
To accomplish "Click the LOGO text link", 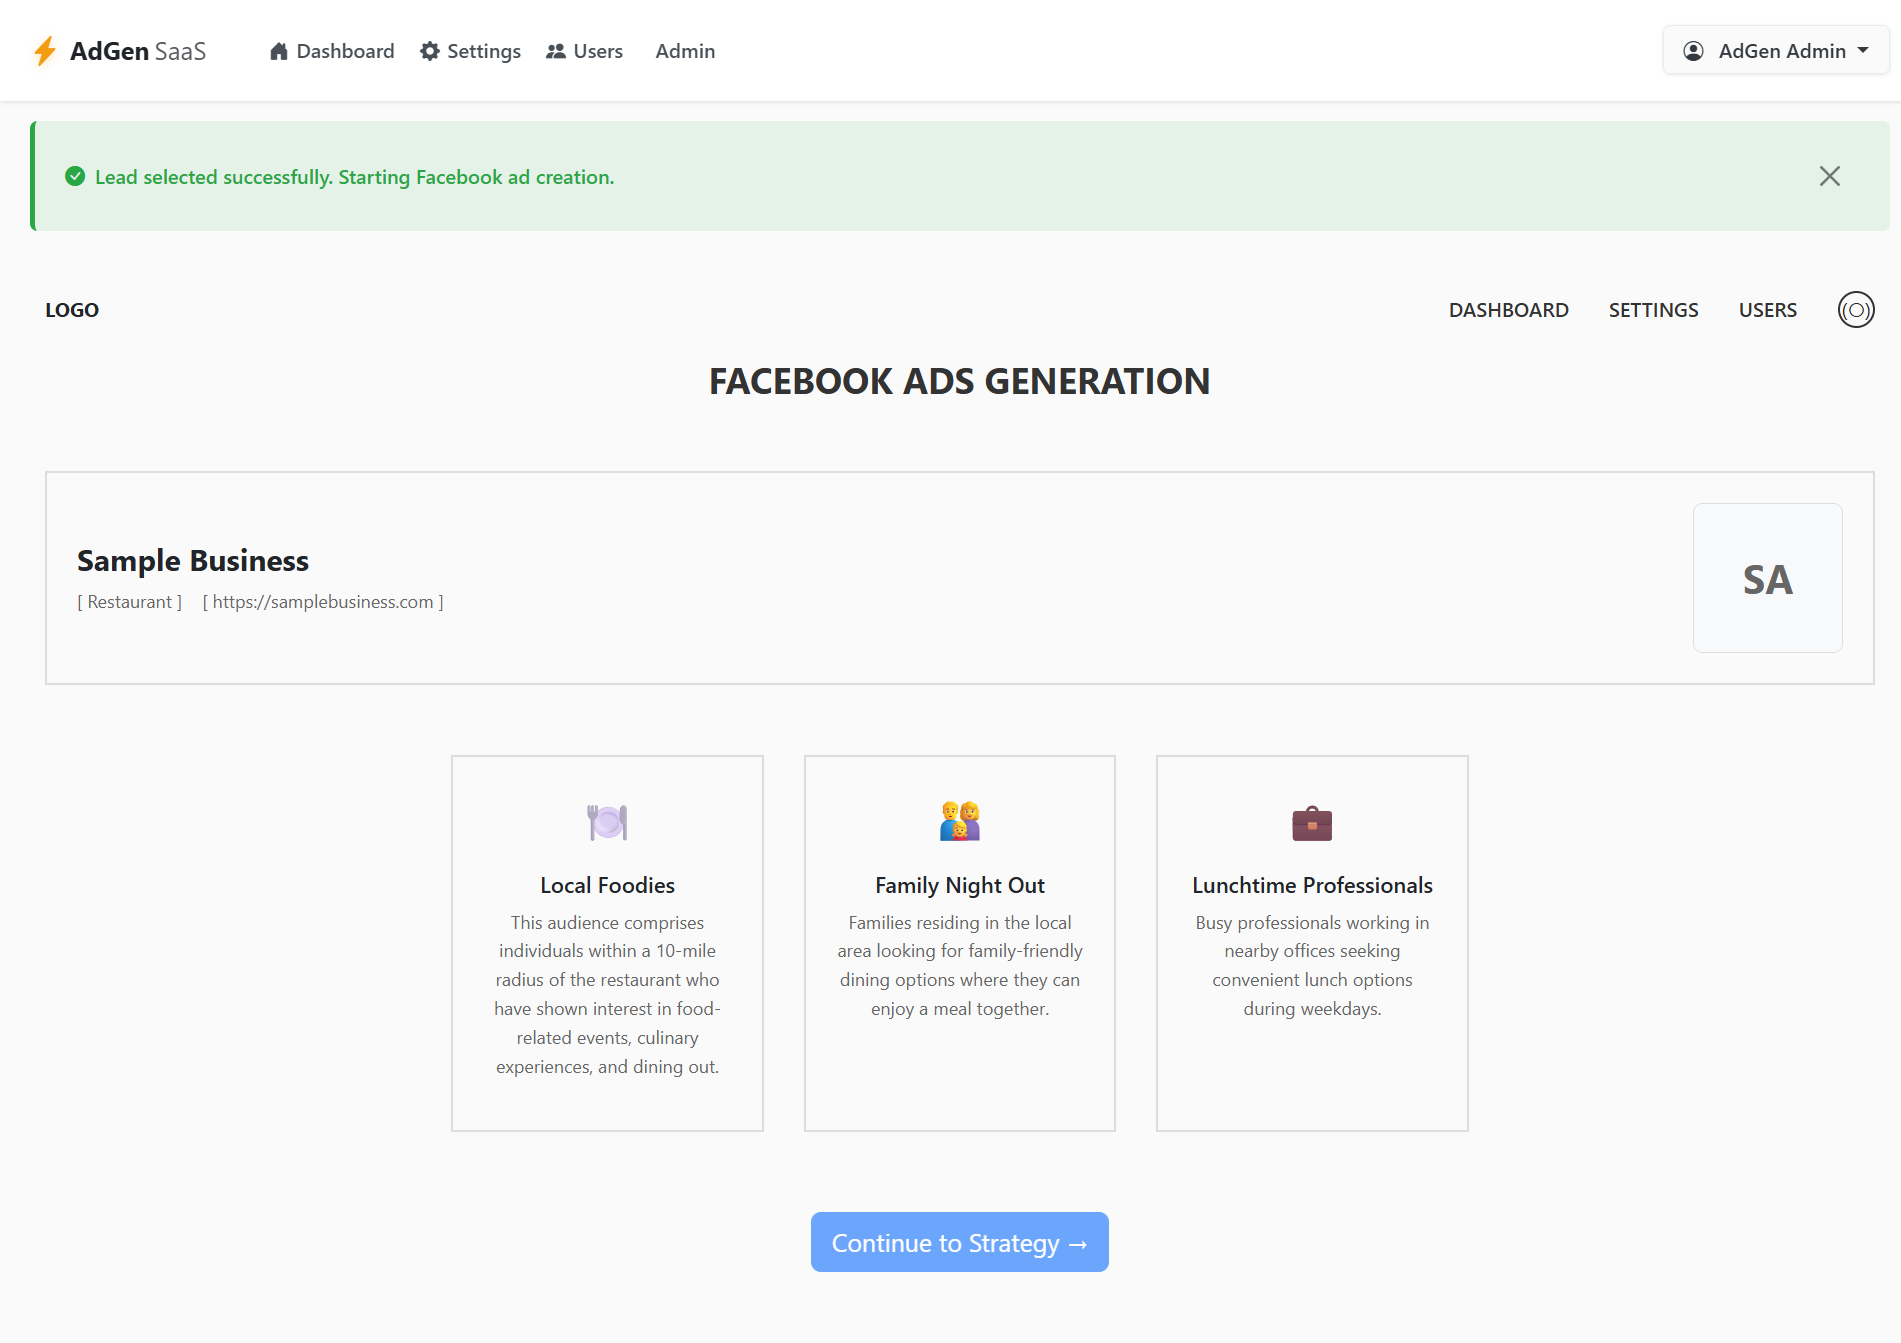I will click(x=72, y=310).
